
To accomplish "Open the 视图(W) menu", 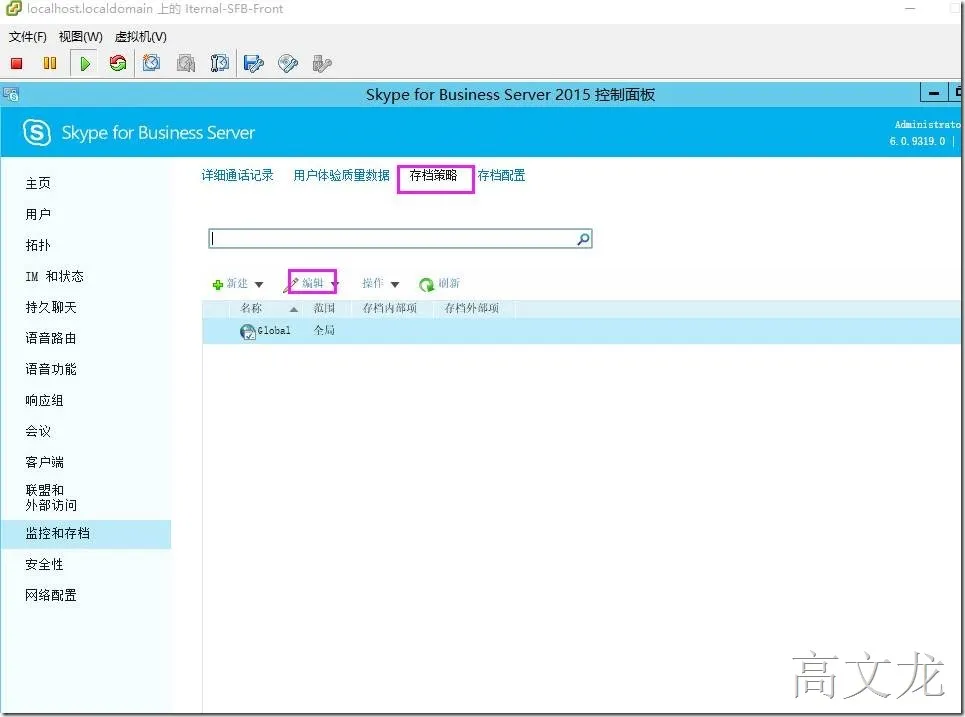I will point(81,37).
